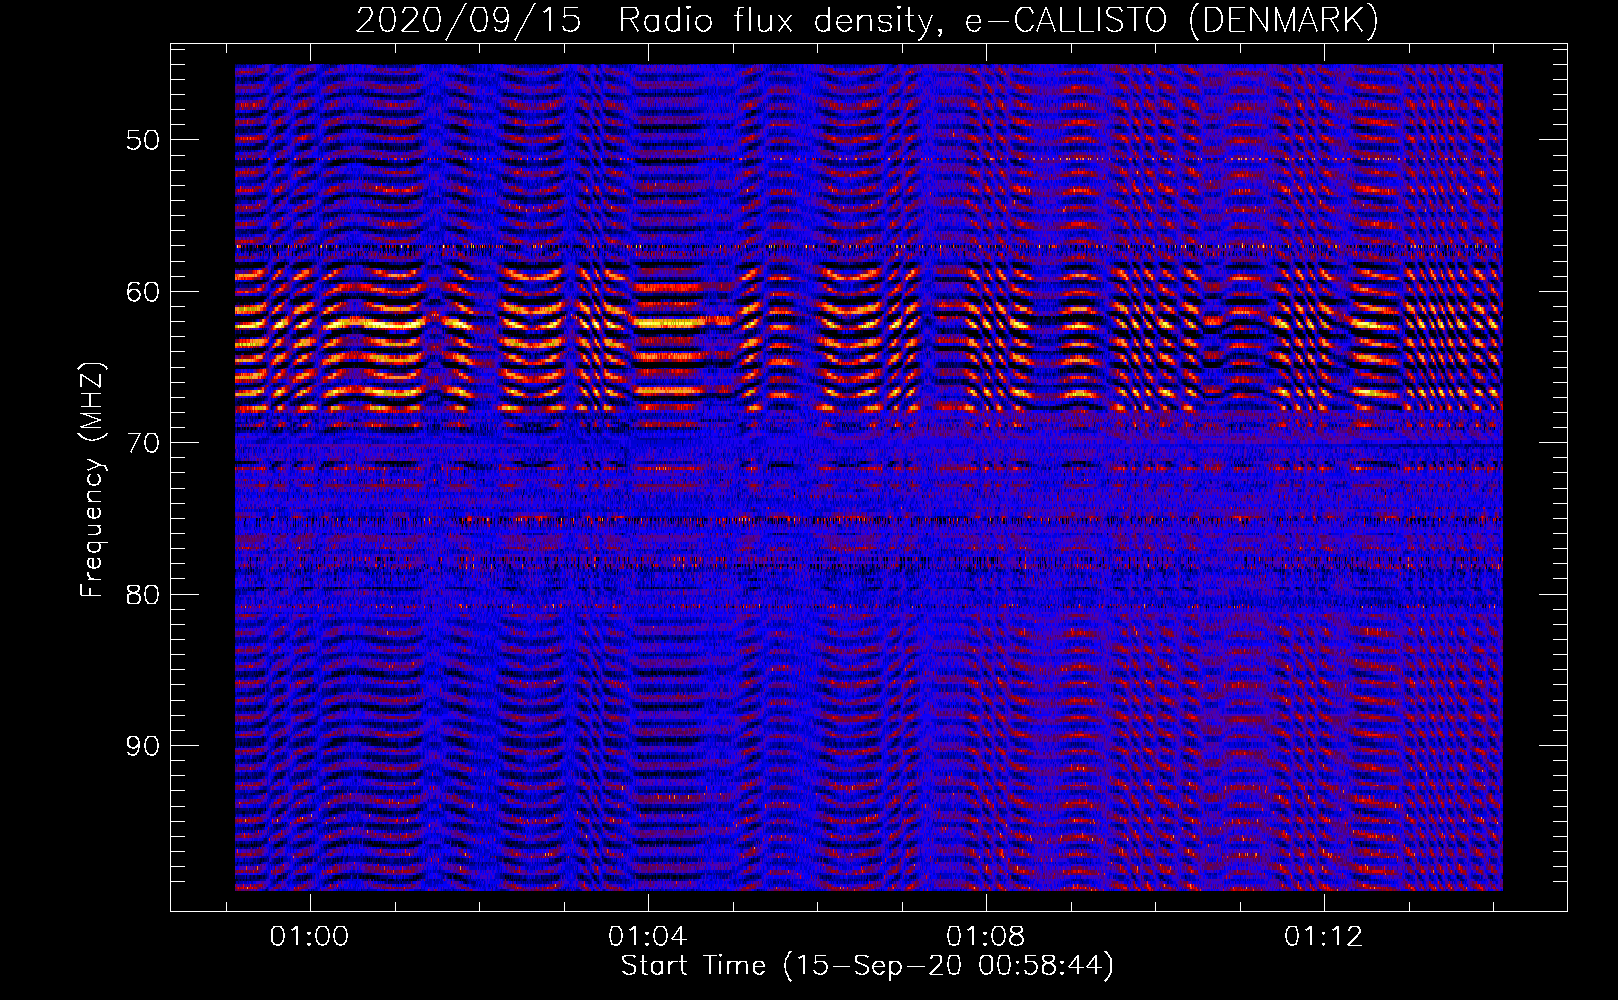Click the 01:00 time tick label
The height and width of the screenshot is (1000, 1618).
[310, 936]
